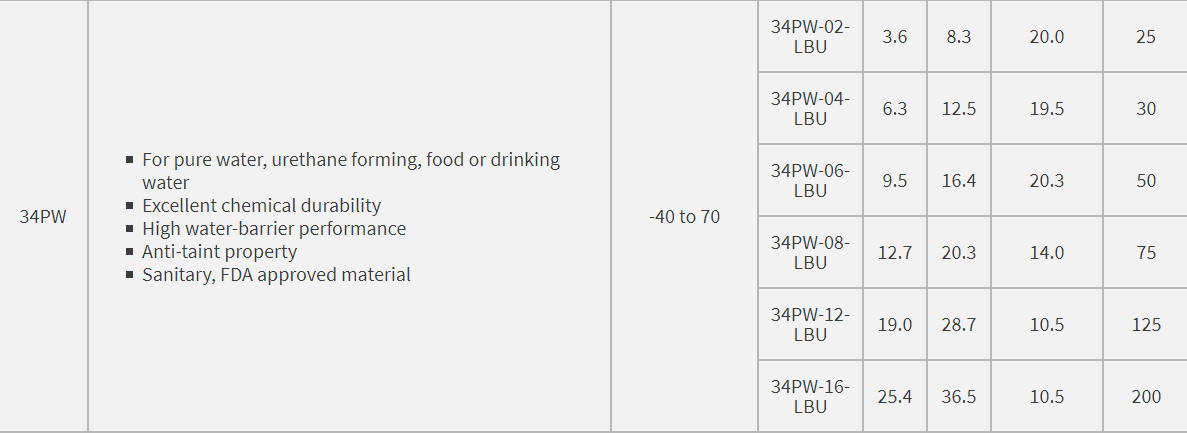The width and height of the screenshot is (1187, 433).
Task: Select the 'Excellent chemical durability' bullet text
Action: (x=261, y=206)
